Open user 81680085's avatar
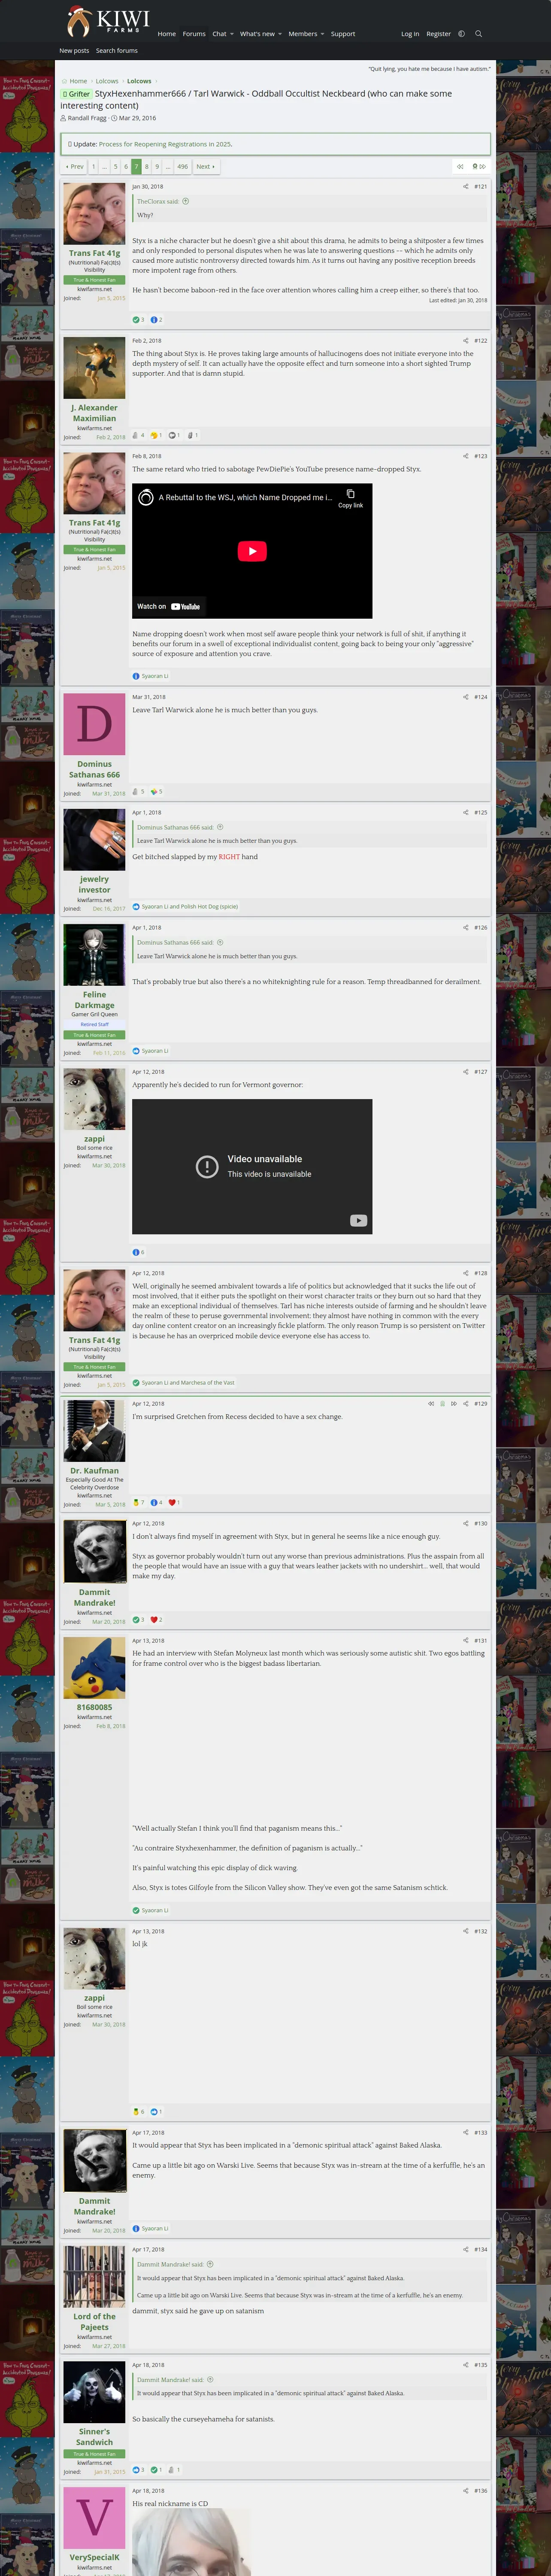The width and height of the screenshot is (551, 2576). pyautogui.click(x=94, y=1668)
